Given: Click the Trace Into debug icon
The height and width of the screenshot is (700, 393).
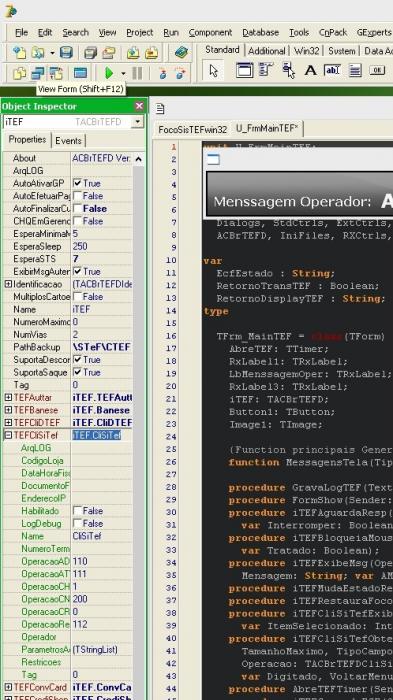Looking at the screenshot, I should tap(162, 73).
